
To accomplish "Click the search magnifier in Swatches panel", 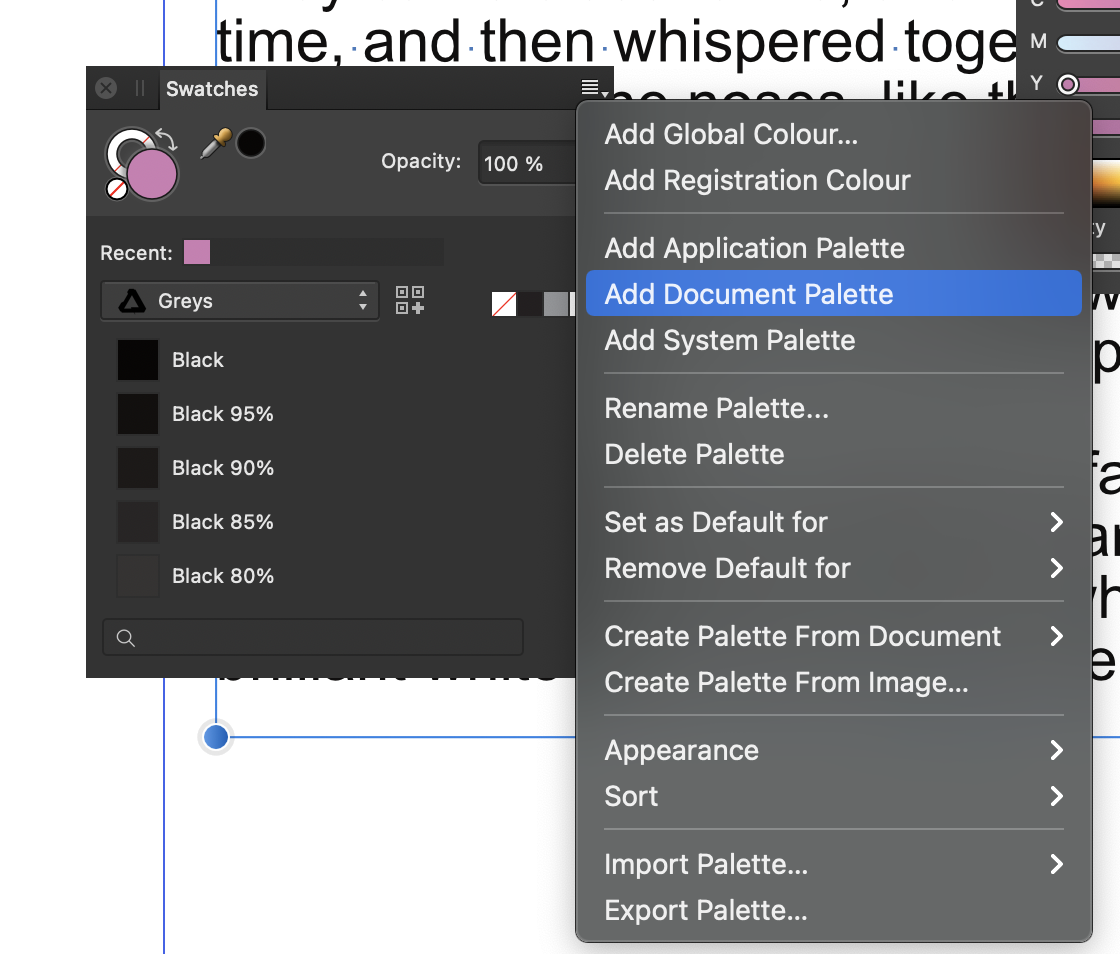I will coord(126,637).
